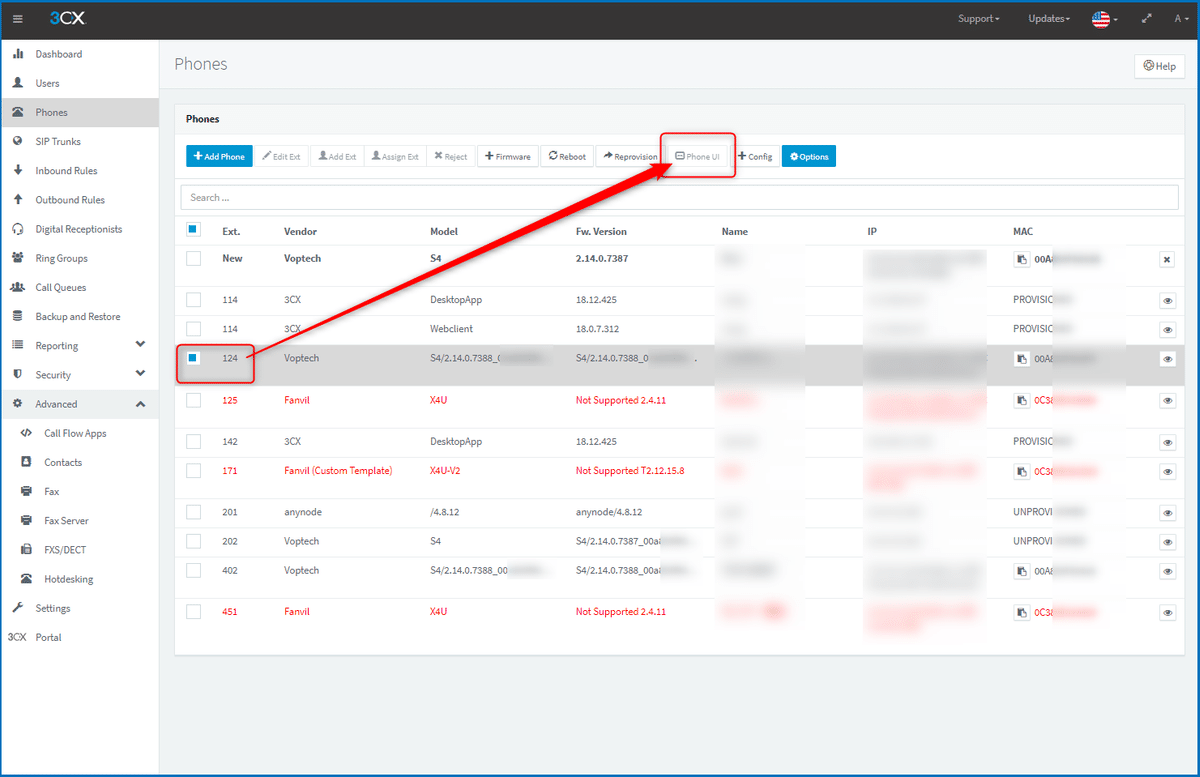This screenshot has width=1200, height=777.
Task: Toggle fullscreen with the expand arrows icon
Action: pyautogui.click(x=1146, y=19)
